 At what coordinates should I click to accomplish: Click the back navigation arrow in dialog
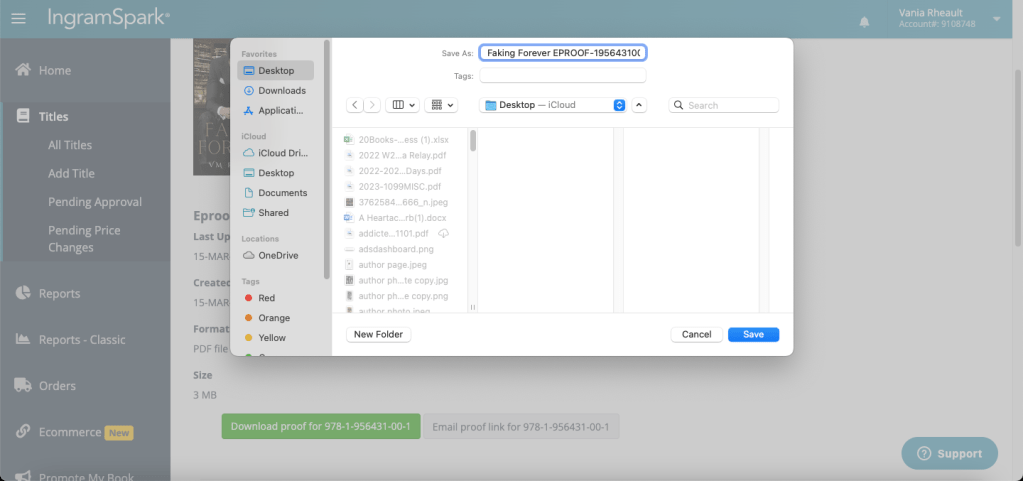tap(355, 105)
